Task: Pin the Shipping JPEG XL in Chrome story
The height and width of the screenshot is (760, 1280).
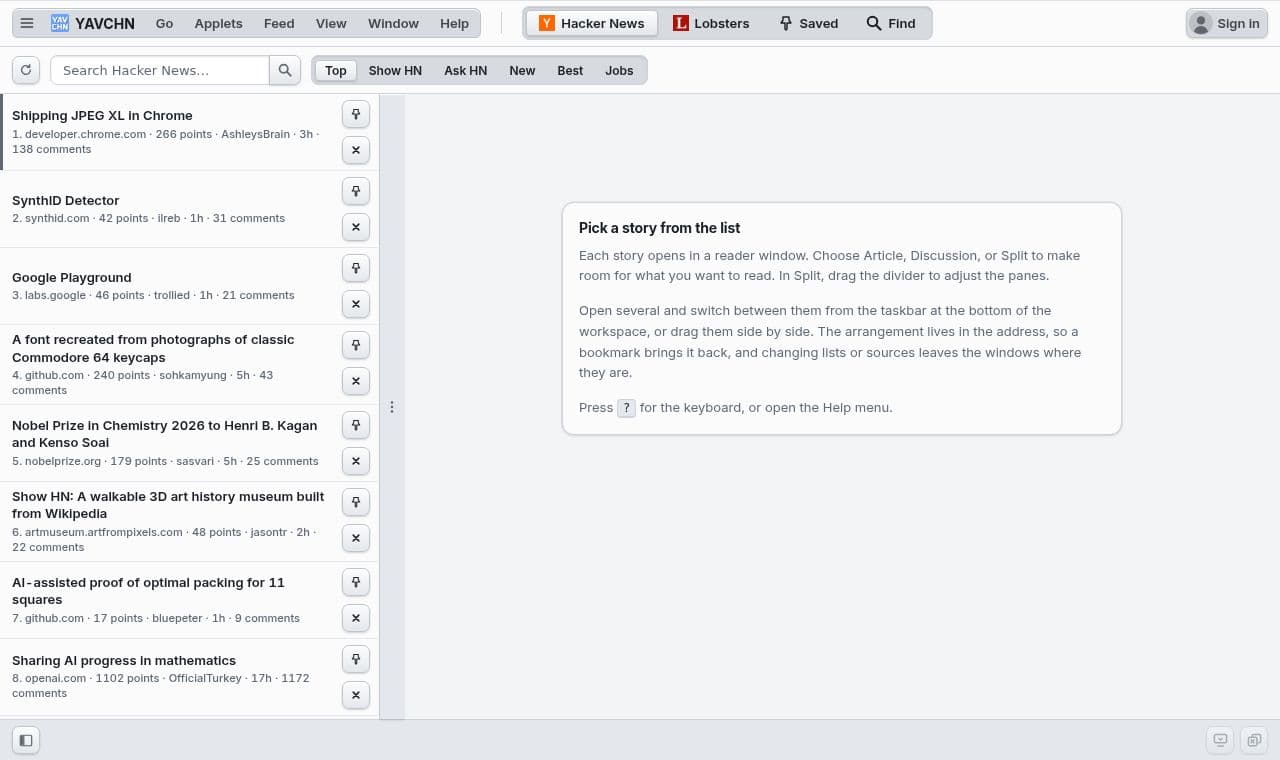Action: (356, 114)
